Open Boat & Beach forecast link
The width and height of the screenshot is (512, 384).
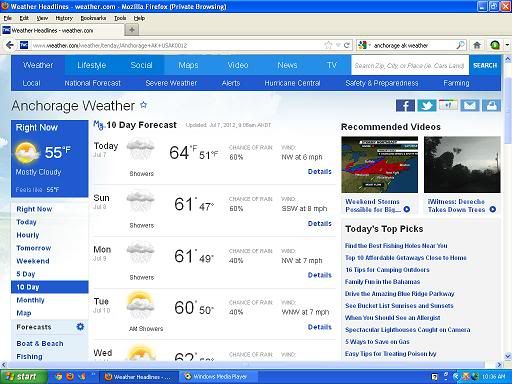pyautogui.click(x=40, y=343)
